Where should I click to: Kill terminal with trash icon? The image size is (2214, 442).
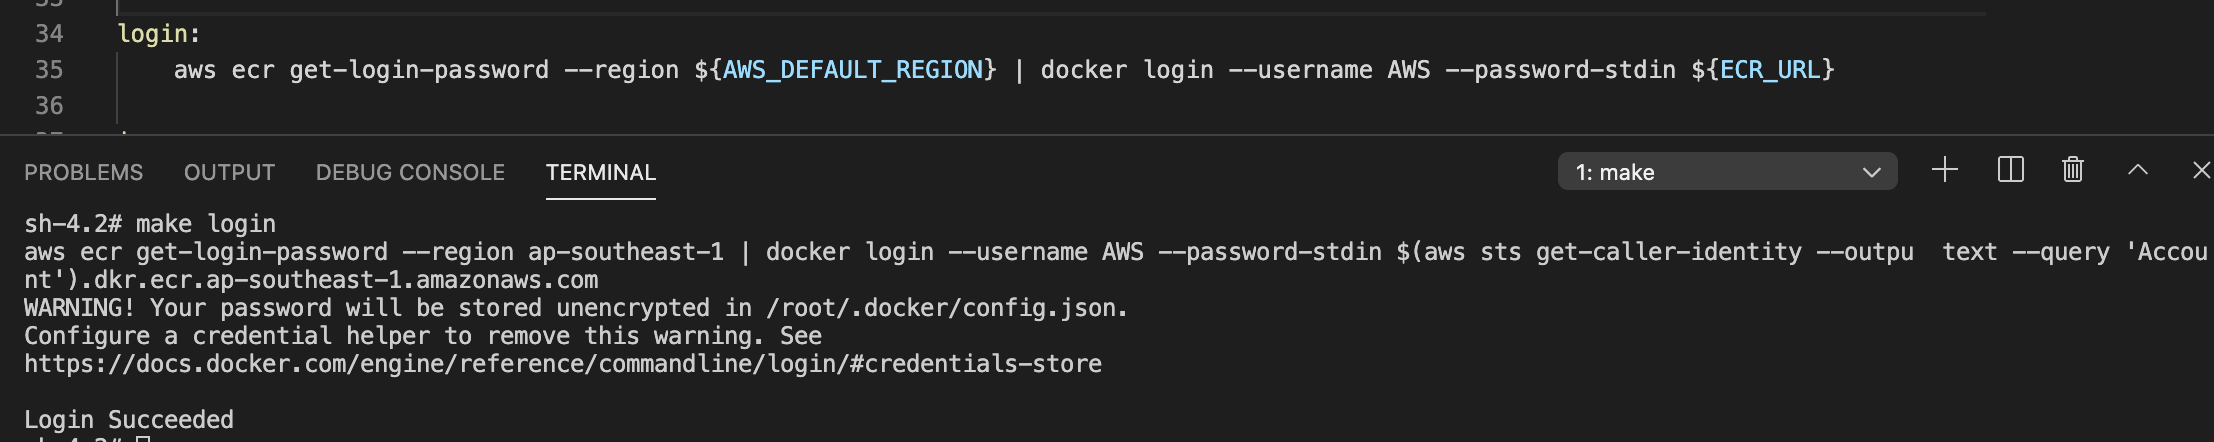pos(2073,170)
